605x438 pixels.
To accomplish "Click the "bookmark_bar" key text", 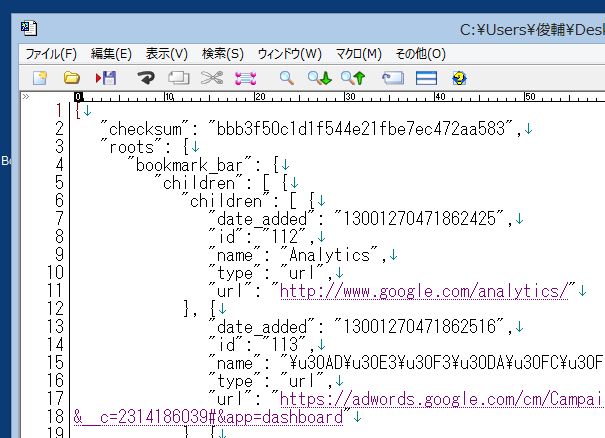I will click(189, 165).
